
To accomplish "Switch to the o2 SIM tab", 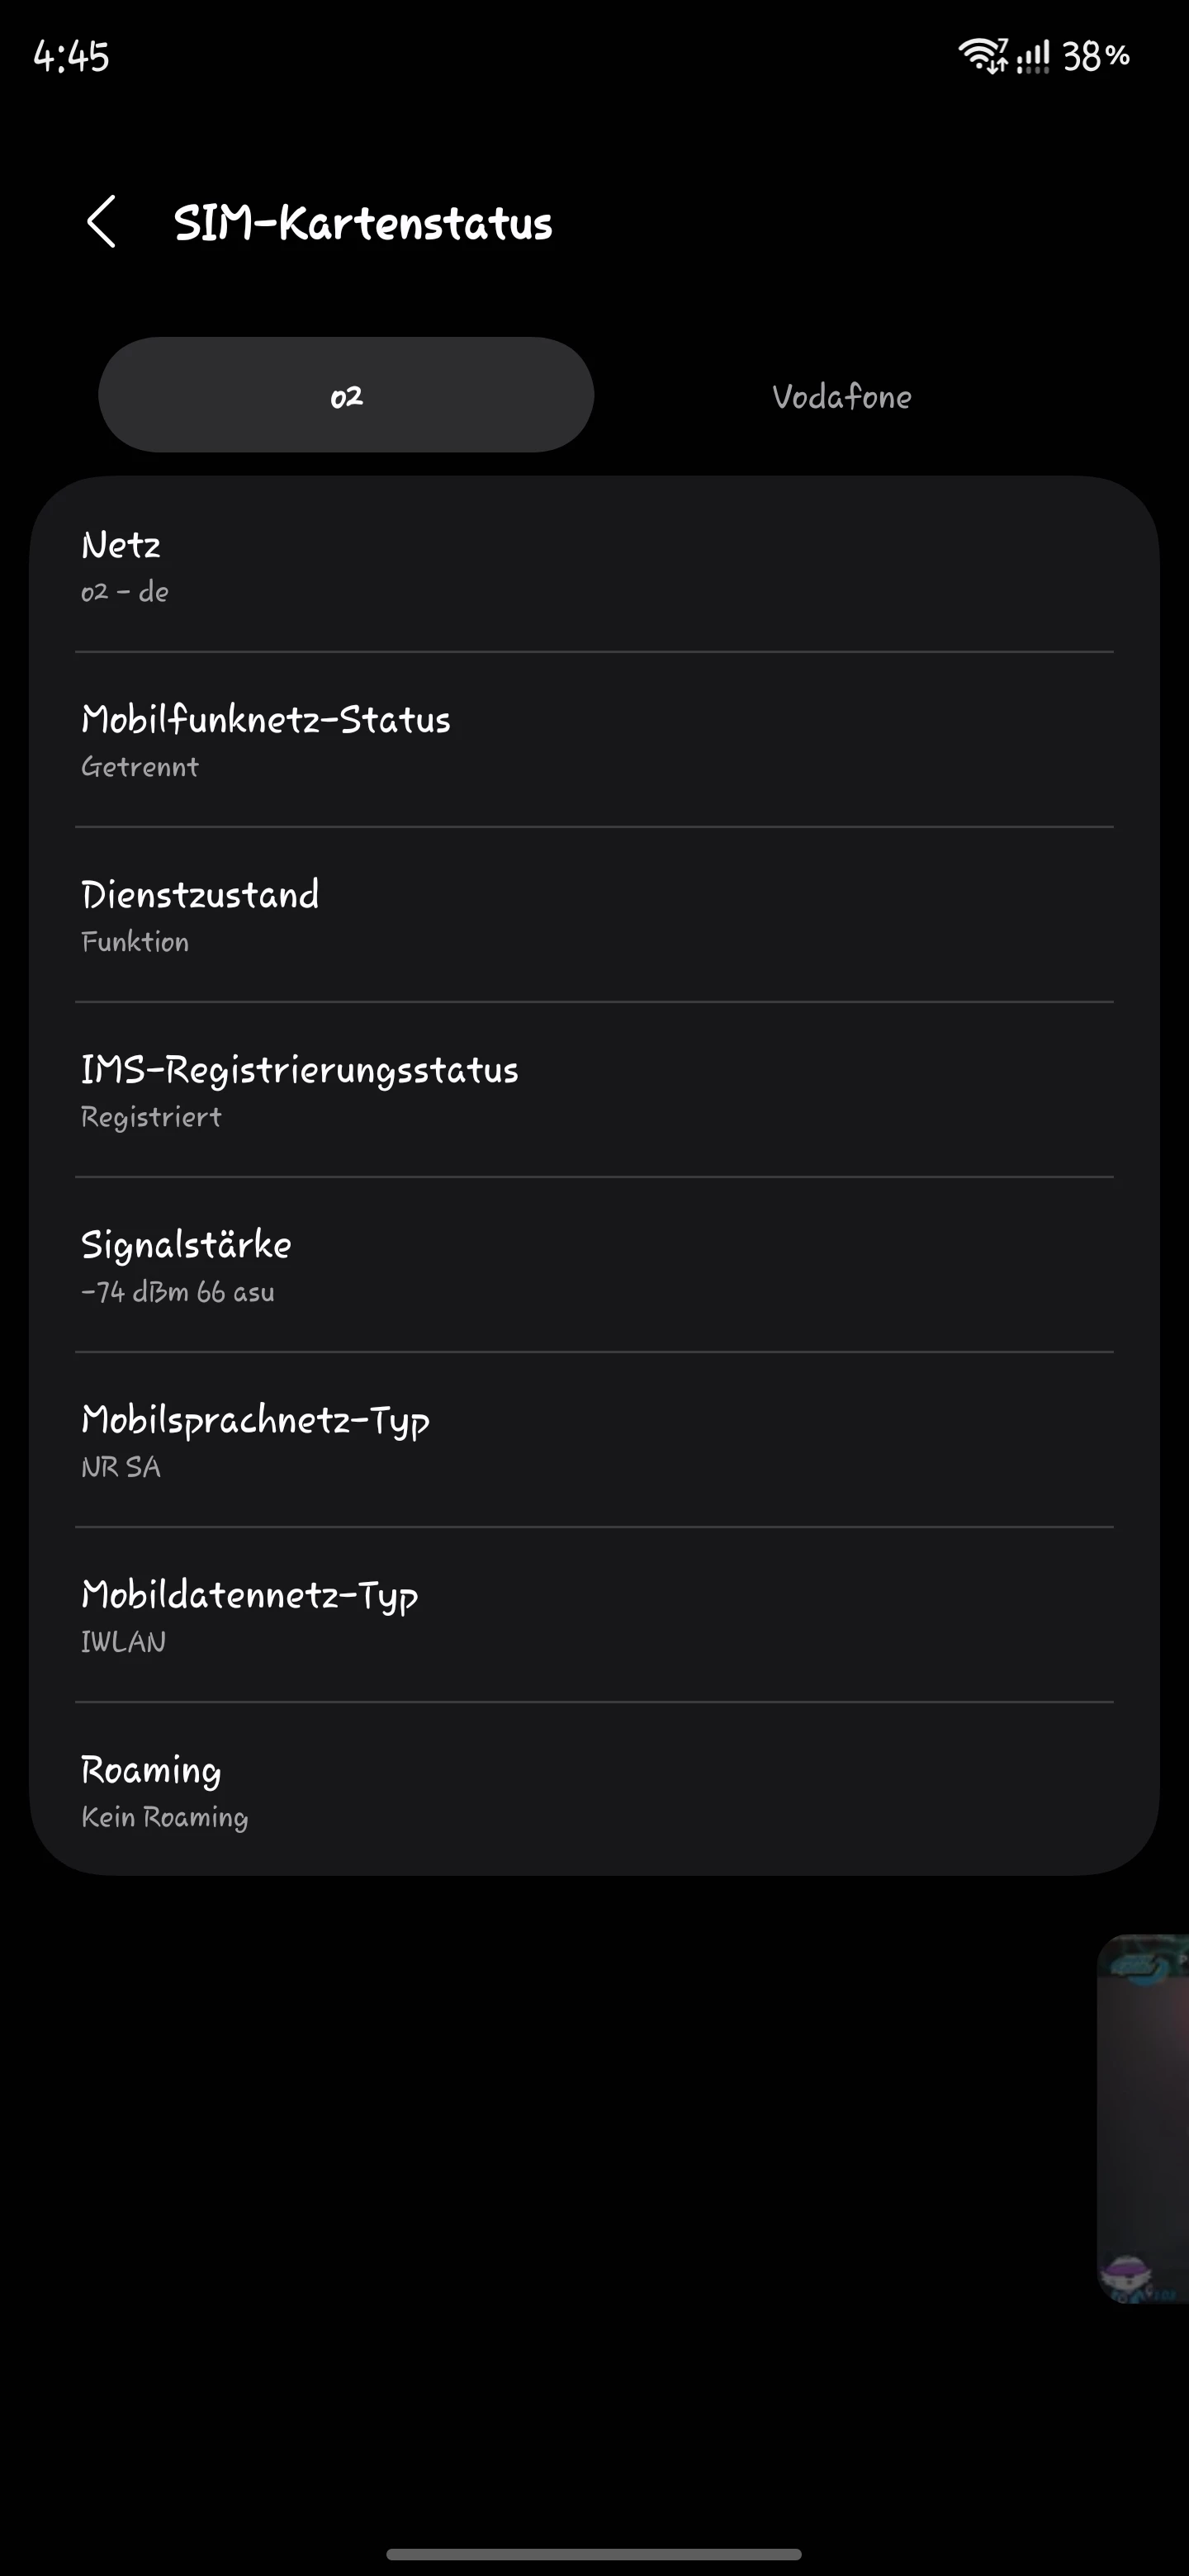I will (x=346, y=395).
